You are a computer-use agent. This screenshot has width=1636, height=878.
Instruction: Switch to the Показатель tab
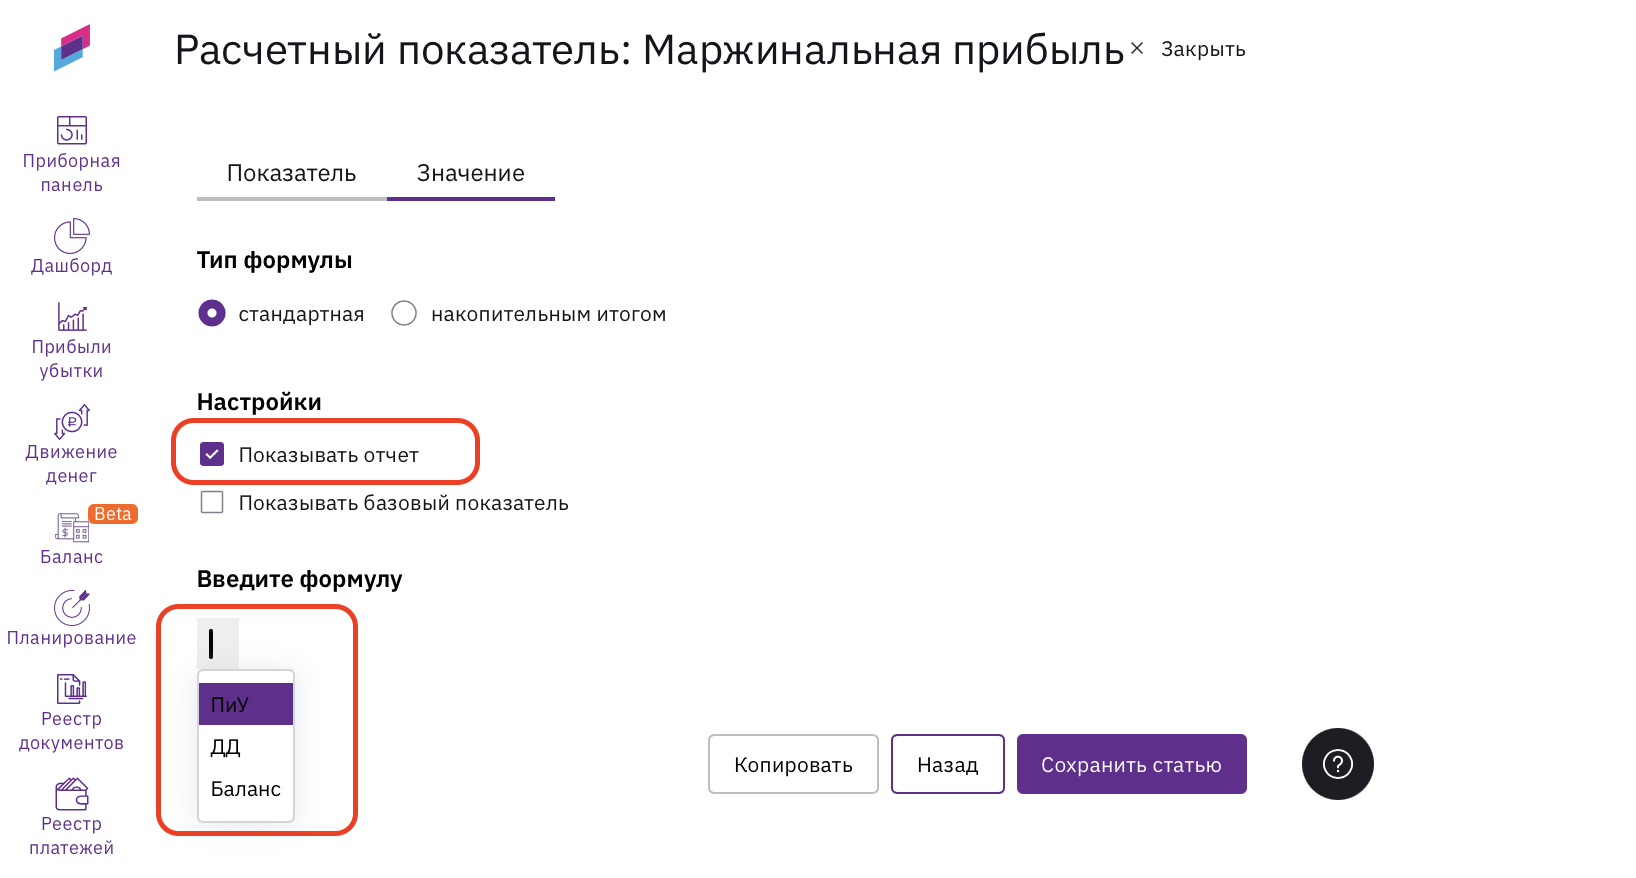tap(291, 173)
